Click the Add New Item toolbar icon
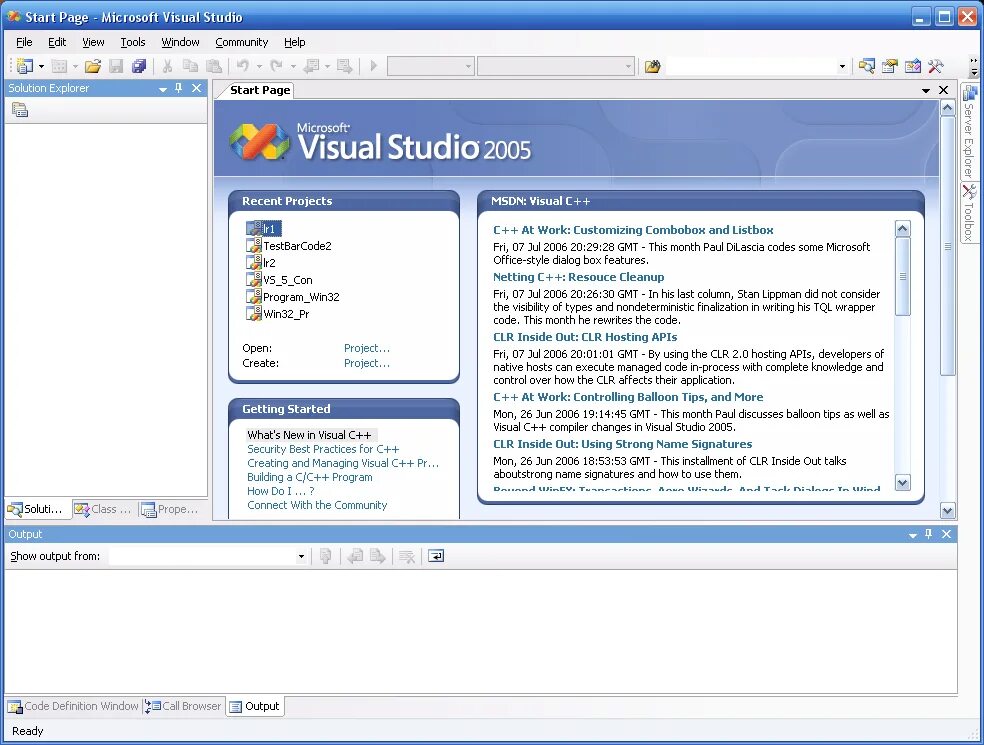The width and height of the screenshot is (984, 745). point(59,66)
